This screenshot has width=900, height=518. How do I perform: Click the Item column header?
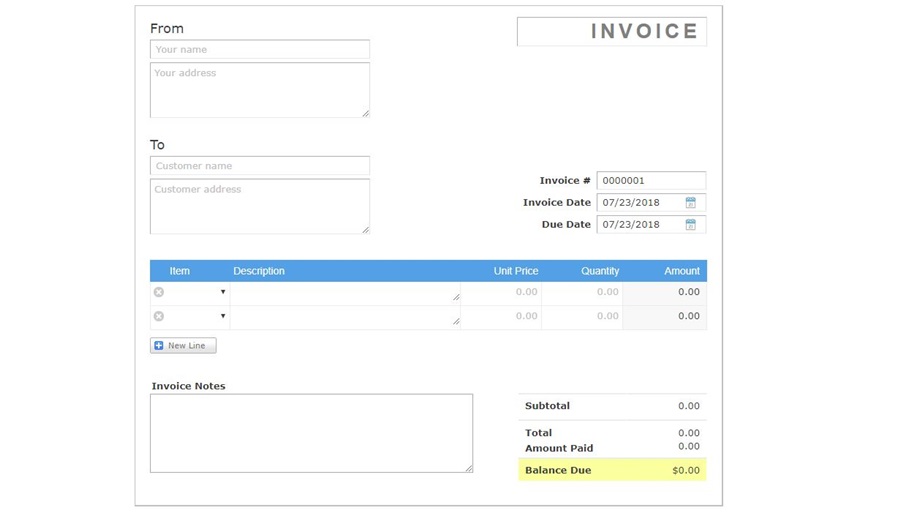click(x=180, y=271)
